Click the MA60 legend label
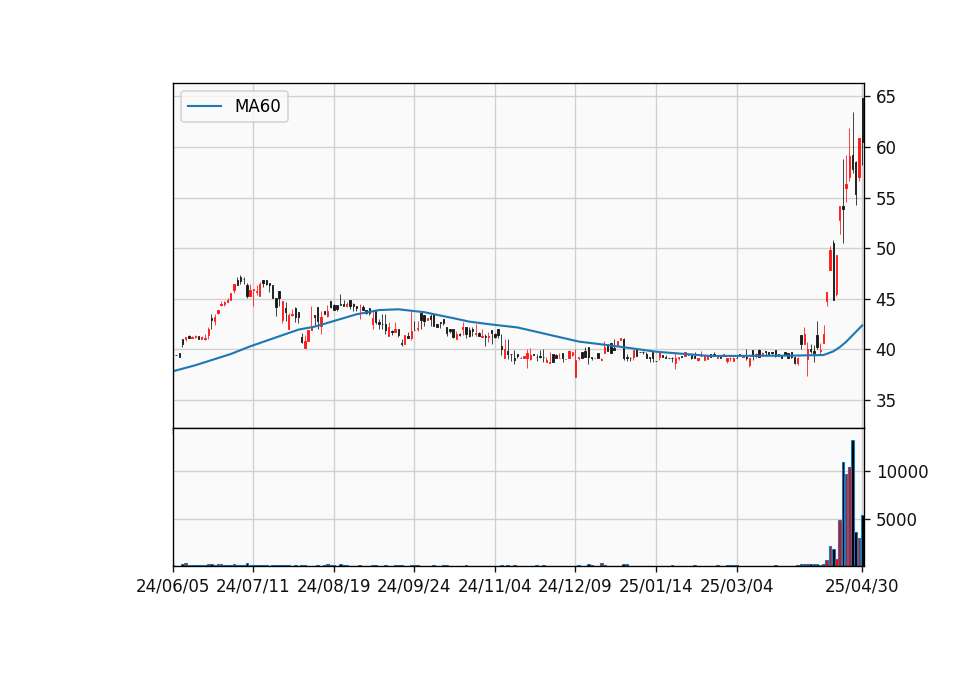The image size is (960, 690). tap(257, 106)
